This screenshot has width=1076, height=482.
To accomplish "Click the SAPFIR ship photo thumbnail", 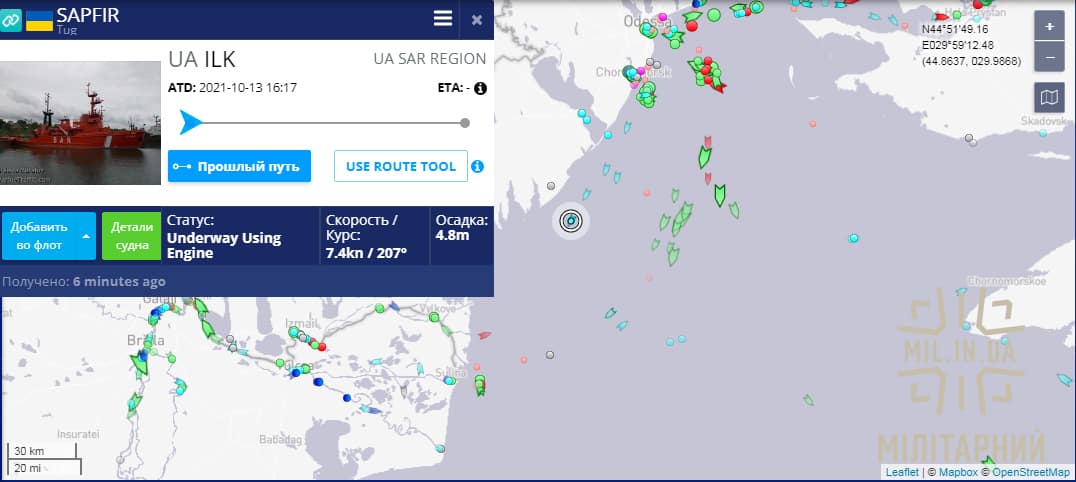I will pos(81,123).
